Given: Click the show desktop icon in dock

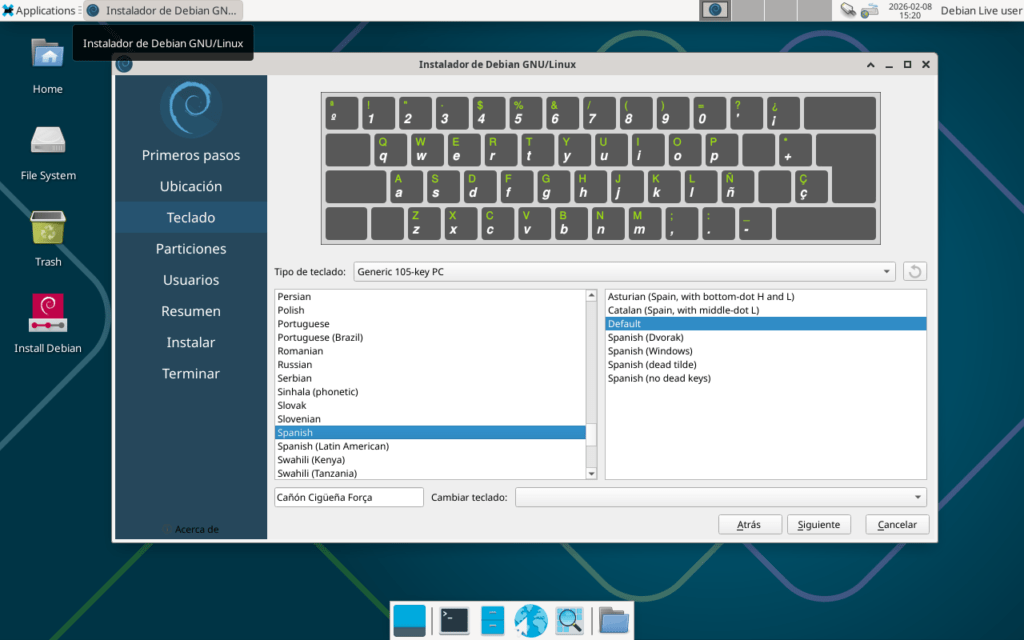Looking at the screenshot, I should click(x=409, y=620).
